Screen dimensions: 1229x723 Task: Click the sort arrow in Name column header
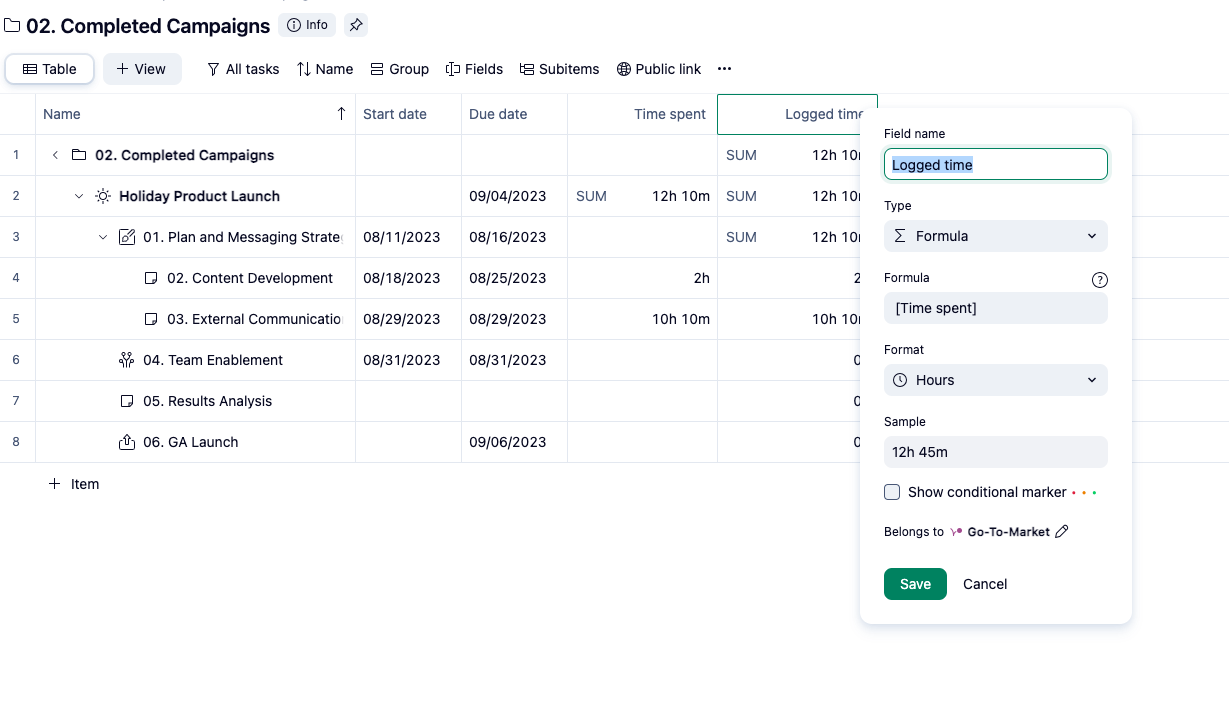[x=341, y=114]
